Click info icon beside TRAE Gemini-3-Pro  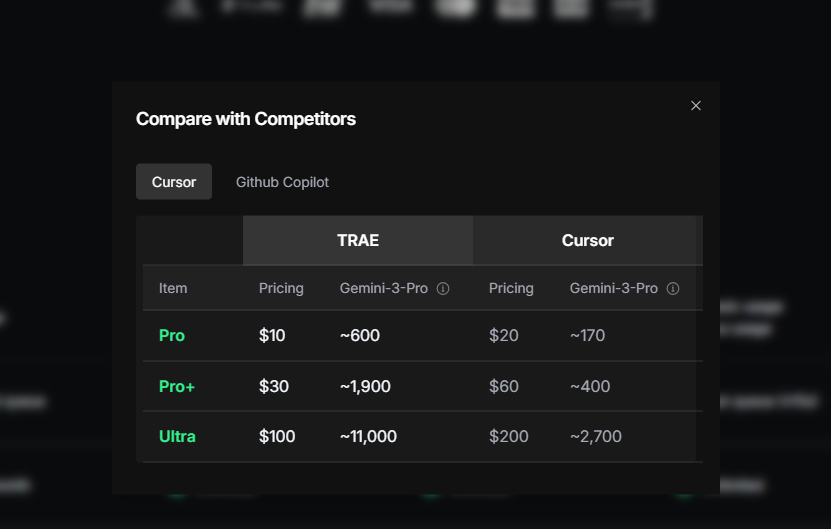click(443, 288)
